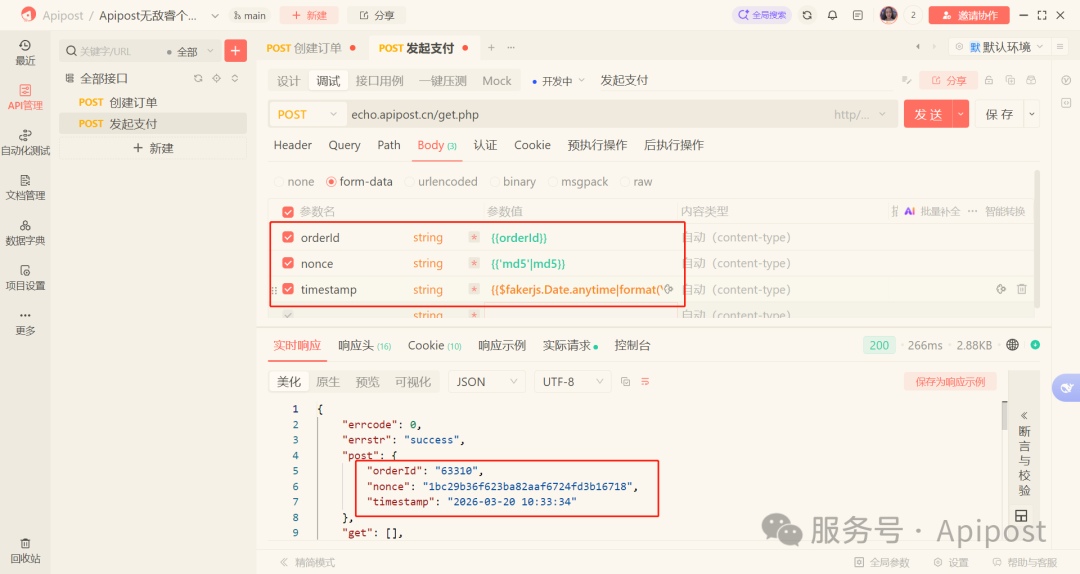Click the locate target icon beside 全部接口

216,79
